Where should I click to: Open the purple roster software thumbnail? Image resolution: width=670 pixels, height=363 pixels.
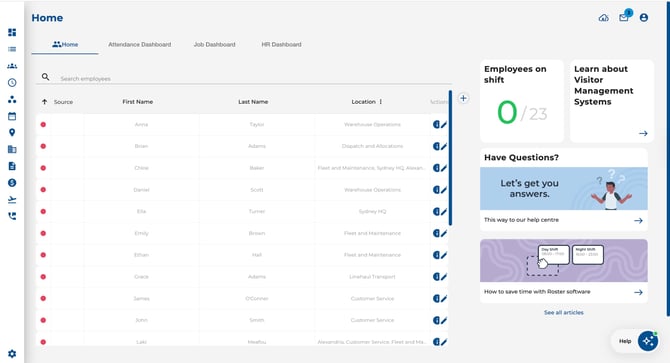pyautogui.click(x=564, y=261)
